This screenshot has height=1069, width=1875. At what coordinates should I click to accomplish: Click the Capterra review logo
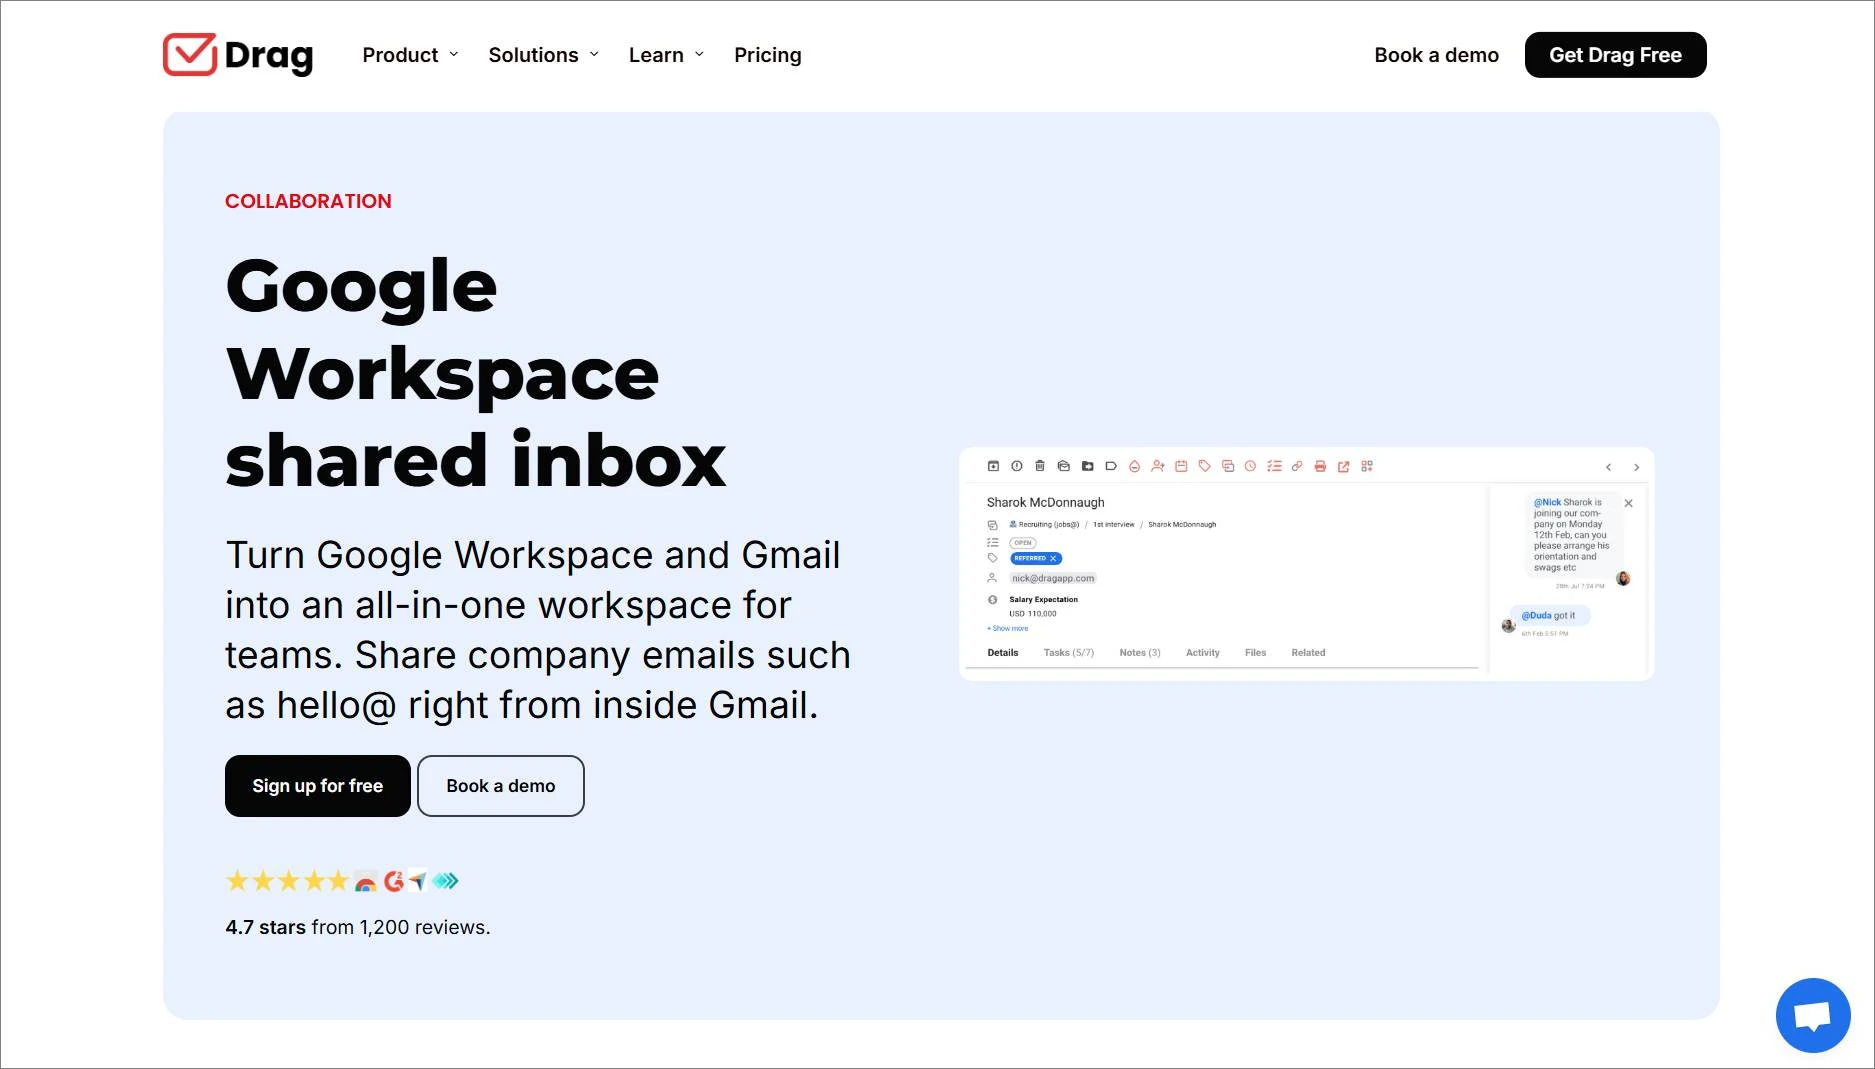pos(418,881)
